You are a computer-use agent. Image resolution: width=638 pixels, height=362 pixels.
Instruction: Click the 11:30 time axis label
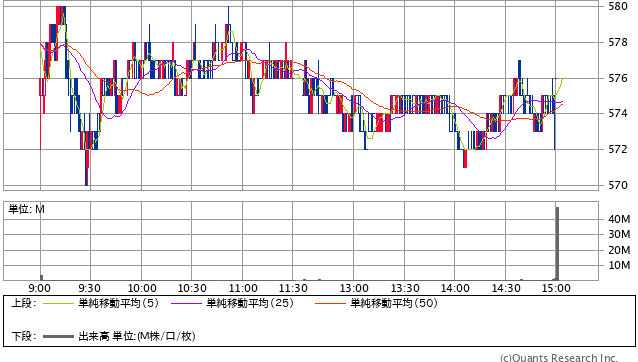coord(293,288)
